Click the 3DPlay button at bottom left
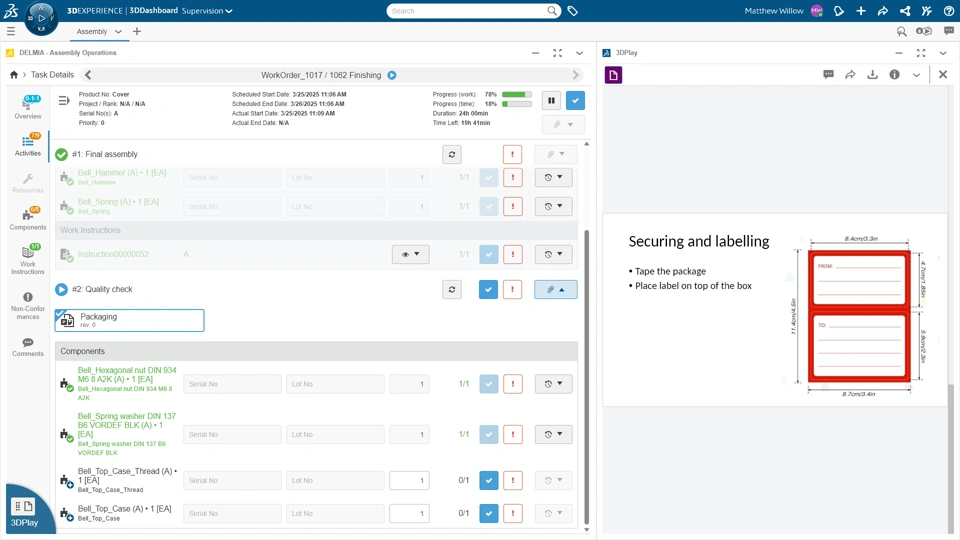The image size is (960, 540). [24, 512]
